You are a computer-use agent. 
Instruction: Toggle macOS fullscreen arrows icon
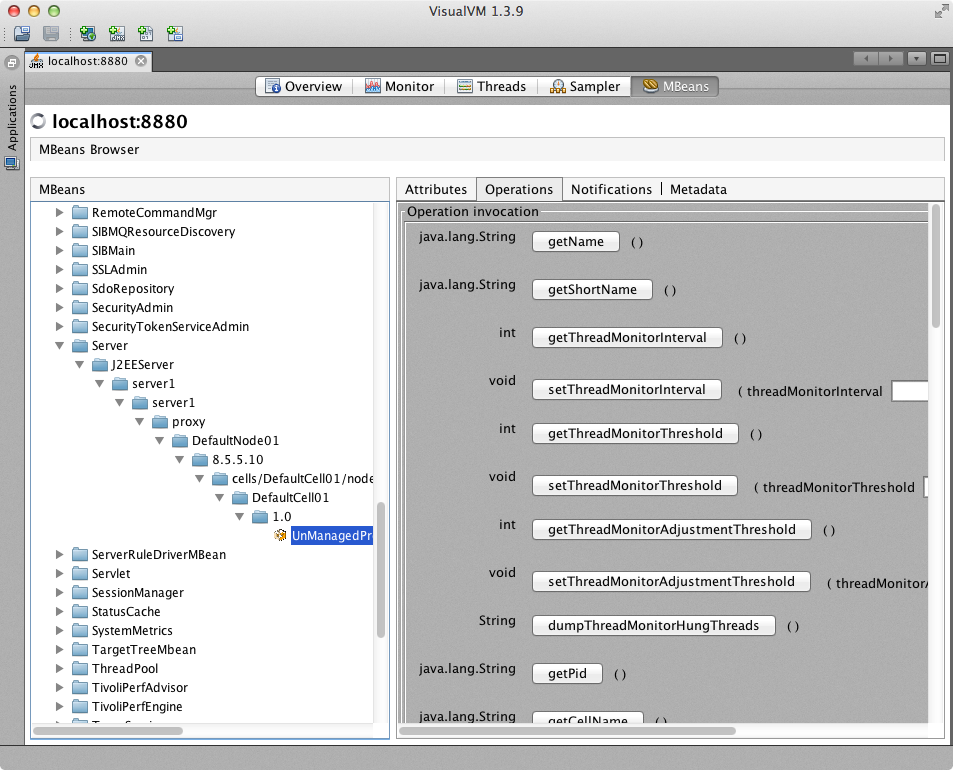941,11
